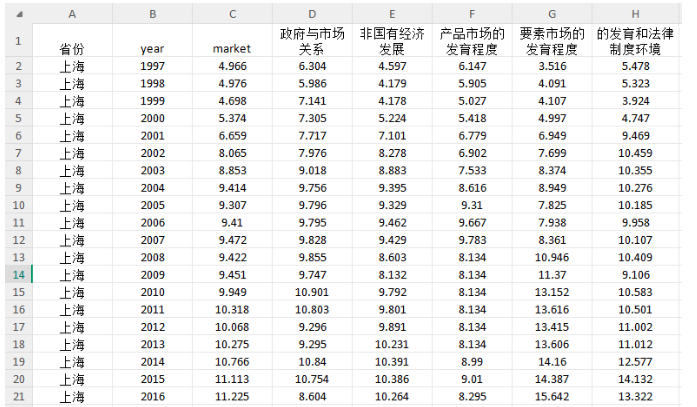Select the 上海 cell in row 21
The height and width of the screenshot is (407, 697).
[x=72, y=396]
